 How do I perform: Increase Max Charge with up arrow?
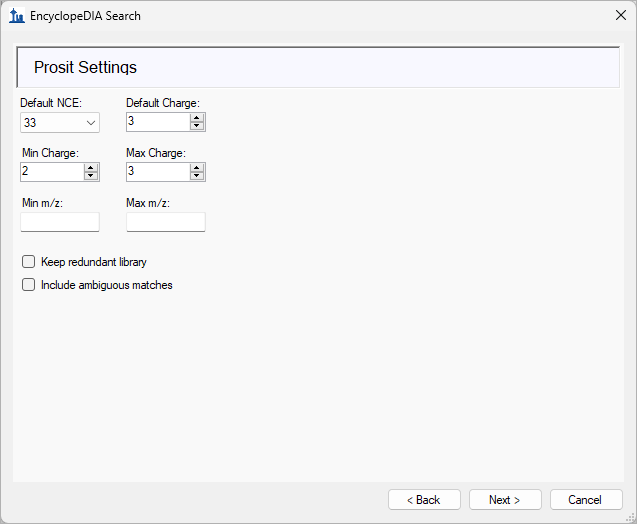197,167
